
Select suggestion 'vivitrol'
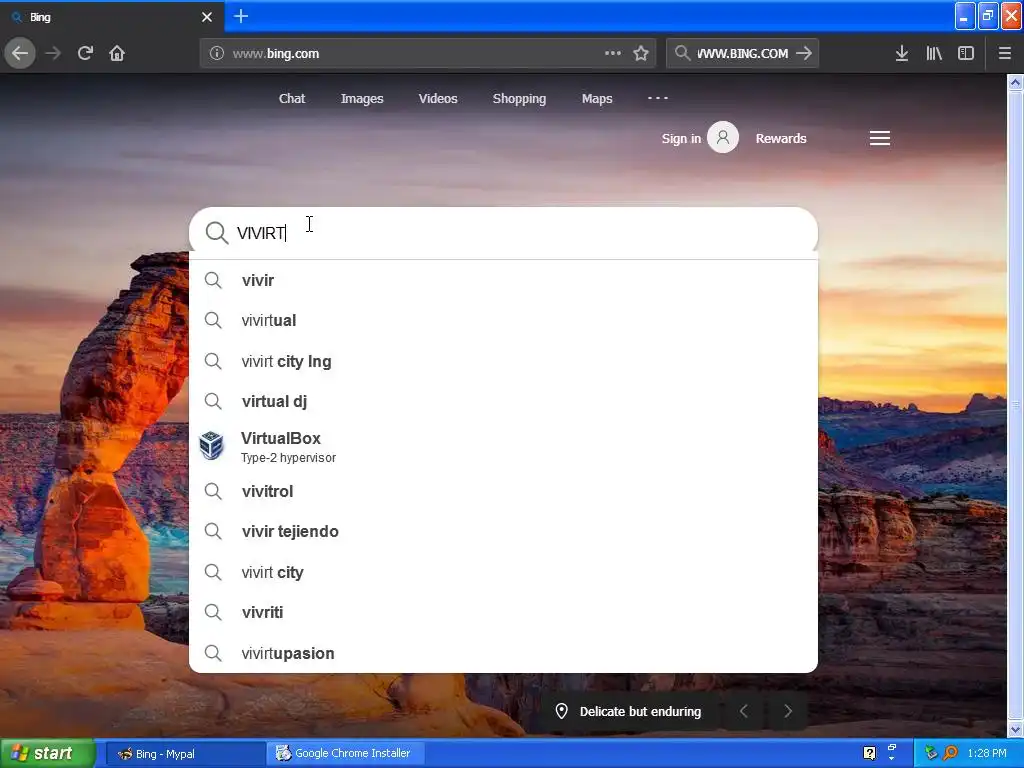point(503,491)
